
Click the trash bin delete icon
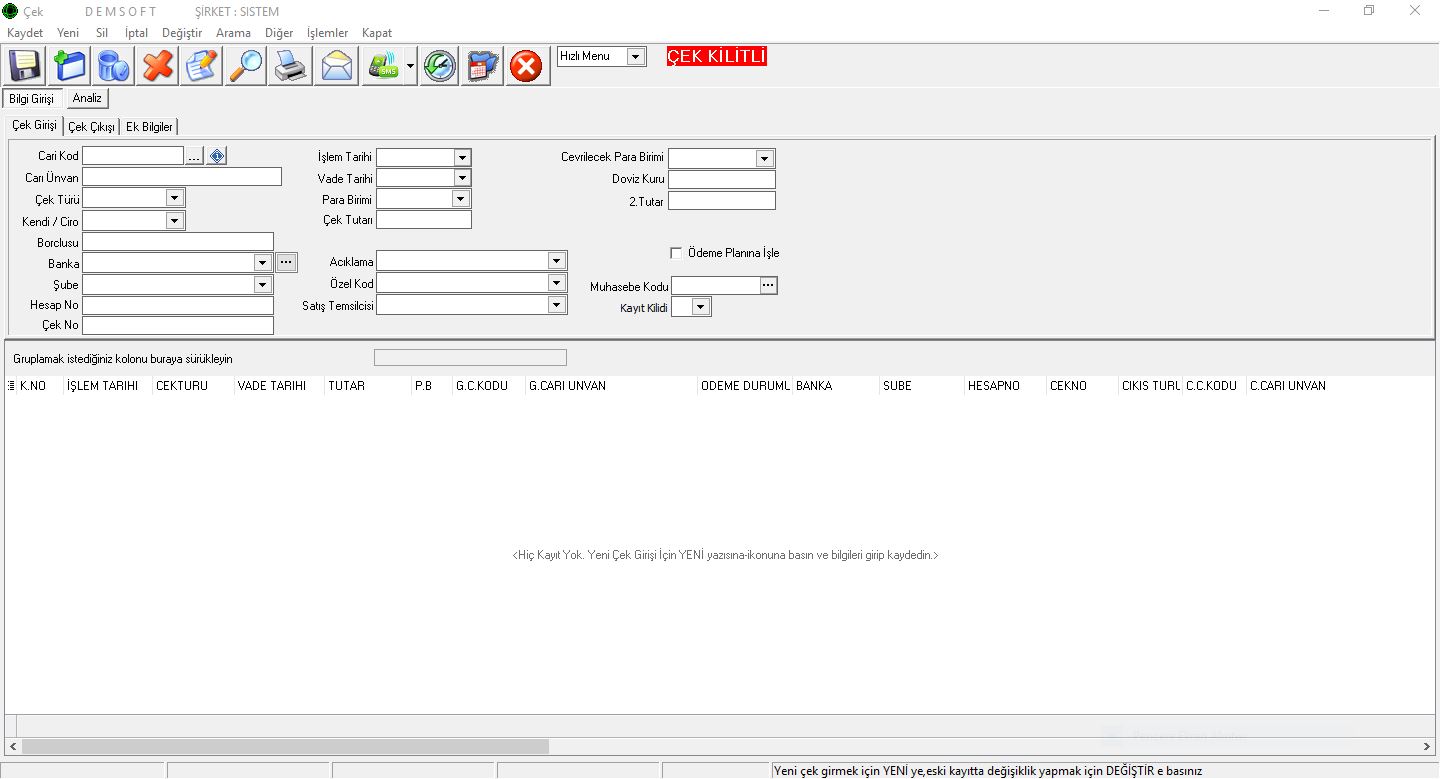click(113, 66)
